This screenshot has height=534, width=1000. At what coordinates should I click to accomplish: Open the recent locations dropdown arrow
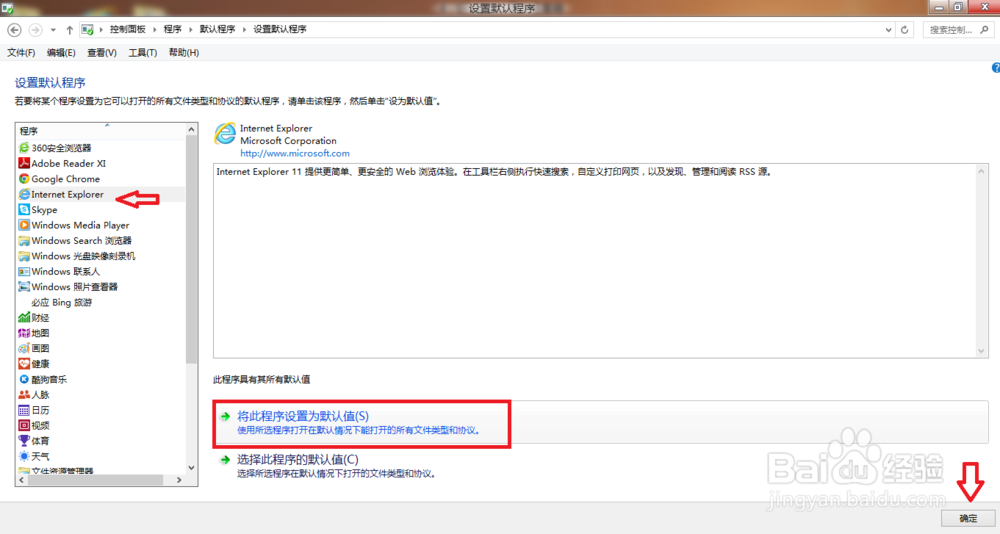point(53,30)
